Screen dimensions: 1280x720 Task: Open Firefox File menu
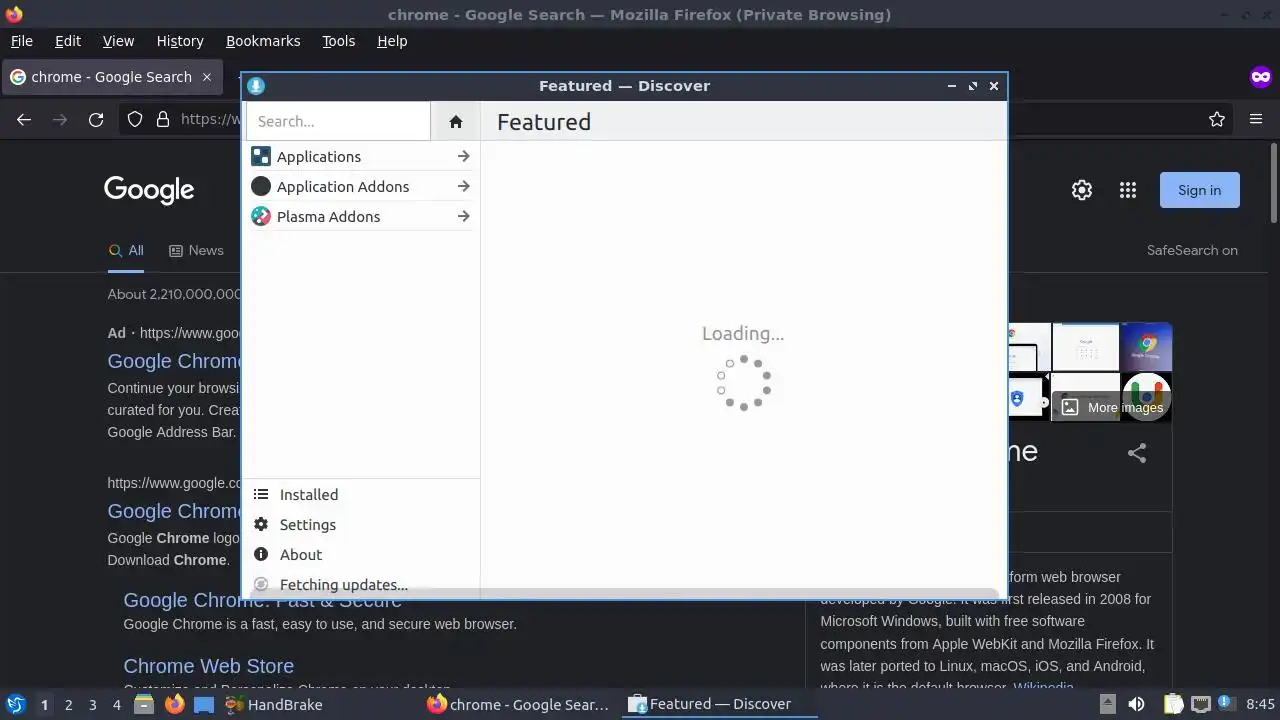pyautogui.click(x=21, y=41)
